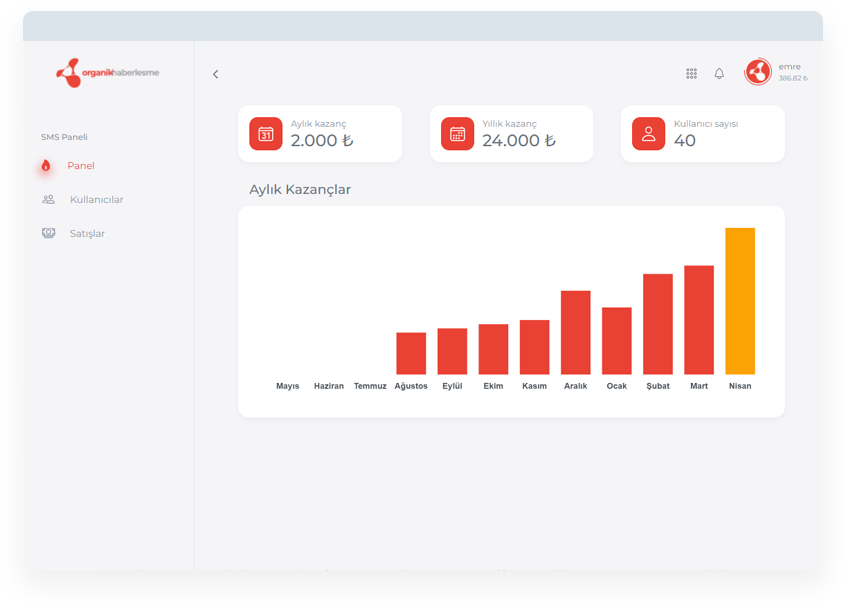Click the Aylık Kazançlar chart title
This screenshot has width=846, height=606.
click(301, 189)
